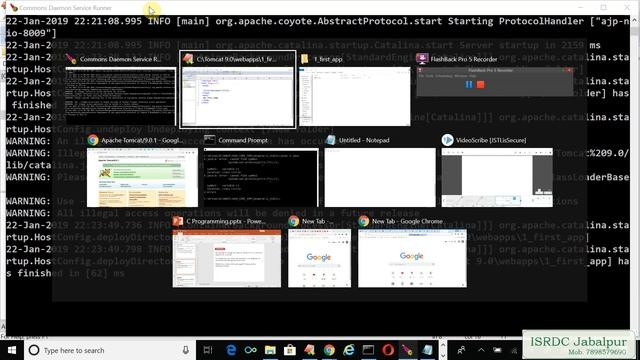Switch to the Commons Daemon Service Runner thumbnail

tap(120, 97)
